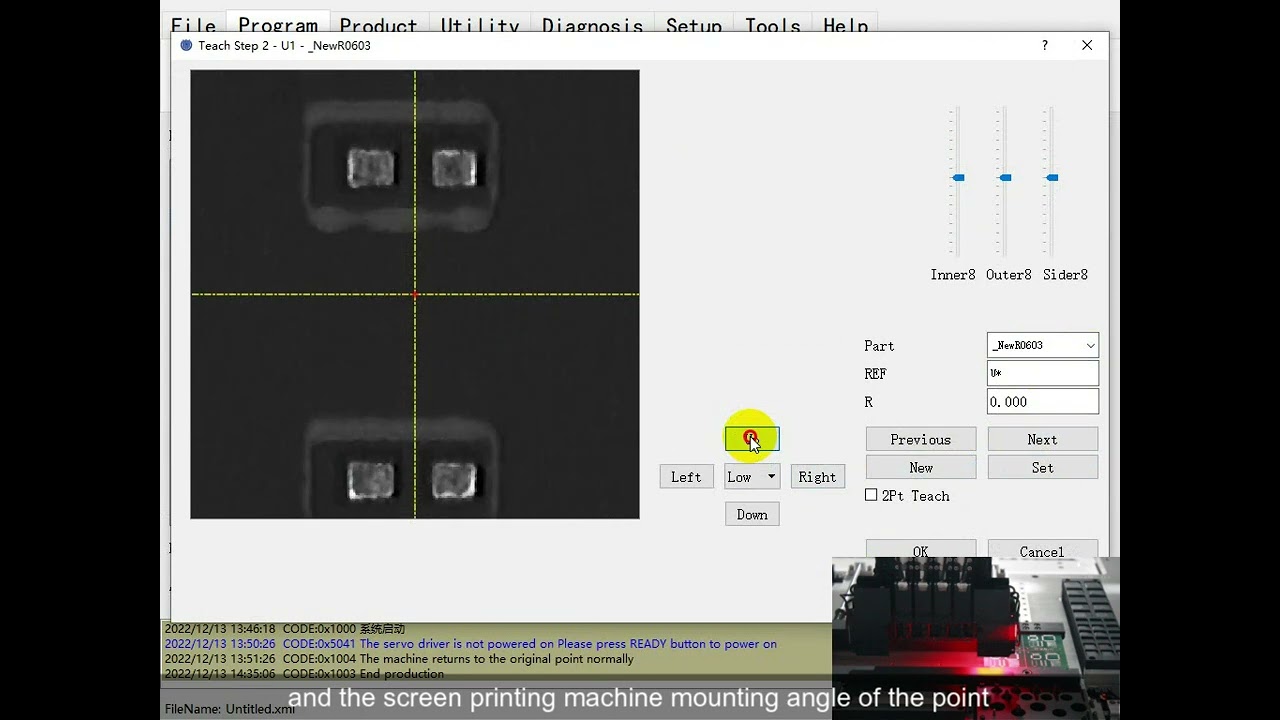Select the 13:46:18 CODE:0x1000 log line
This screenshot has width=1280, height=720.
tap(285, 629)
